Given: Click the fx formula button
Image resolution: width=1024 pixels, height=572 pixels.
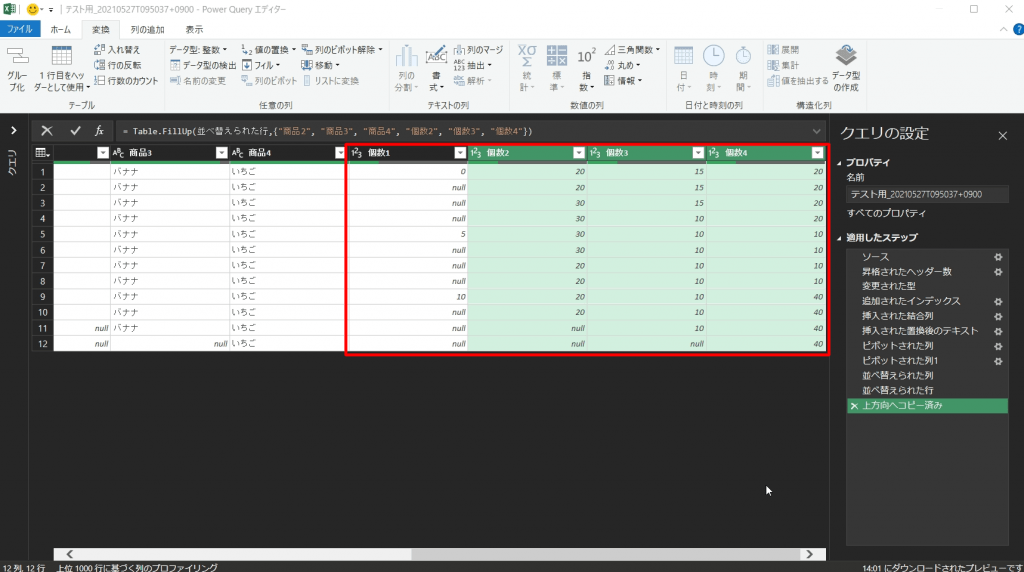Looking at the screenshot, I should (x=99, y=131).
